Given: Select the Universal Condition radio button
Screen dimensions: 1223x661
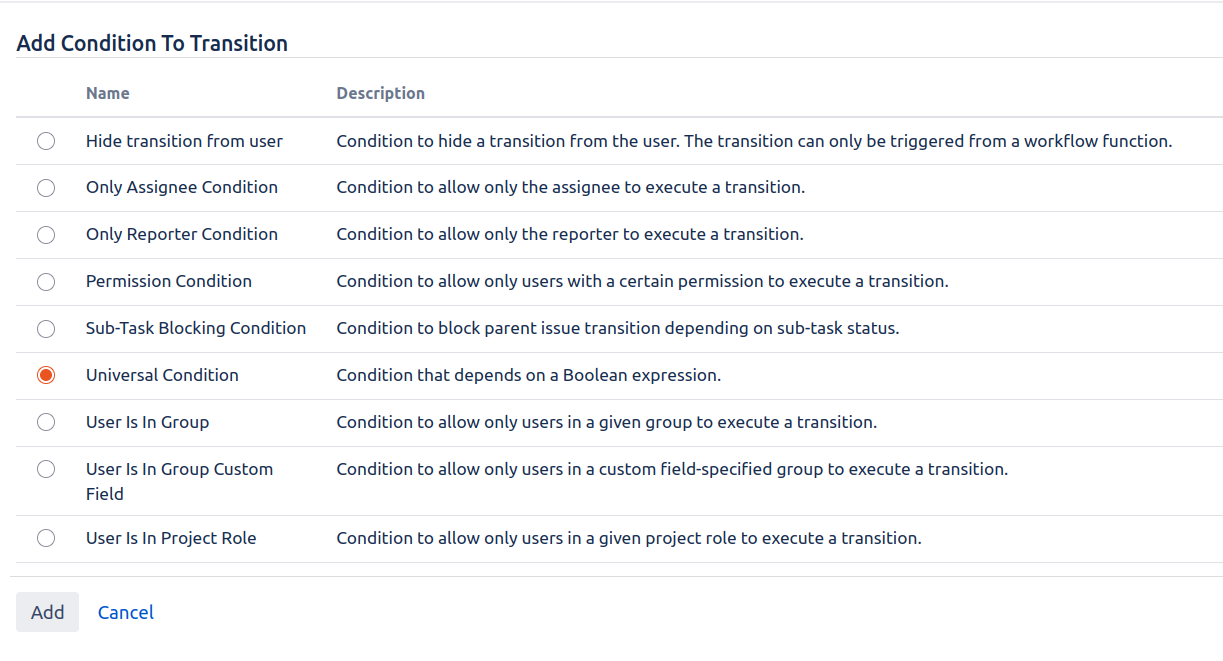Looking at the screenshot, I should click(x=46, y=375).
